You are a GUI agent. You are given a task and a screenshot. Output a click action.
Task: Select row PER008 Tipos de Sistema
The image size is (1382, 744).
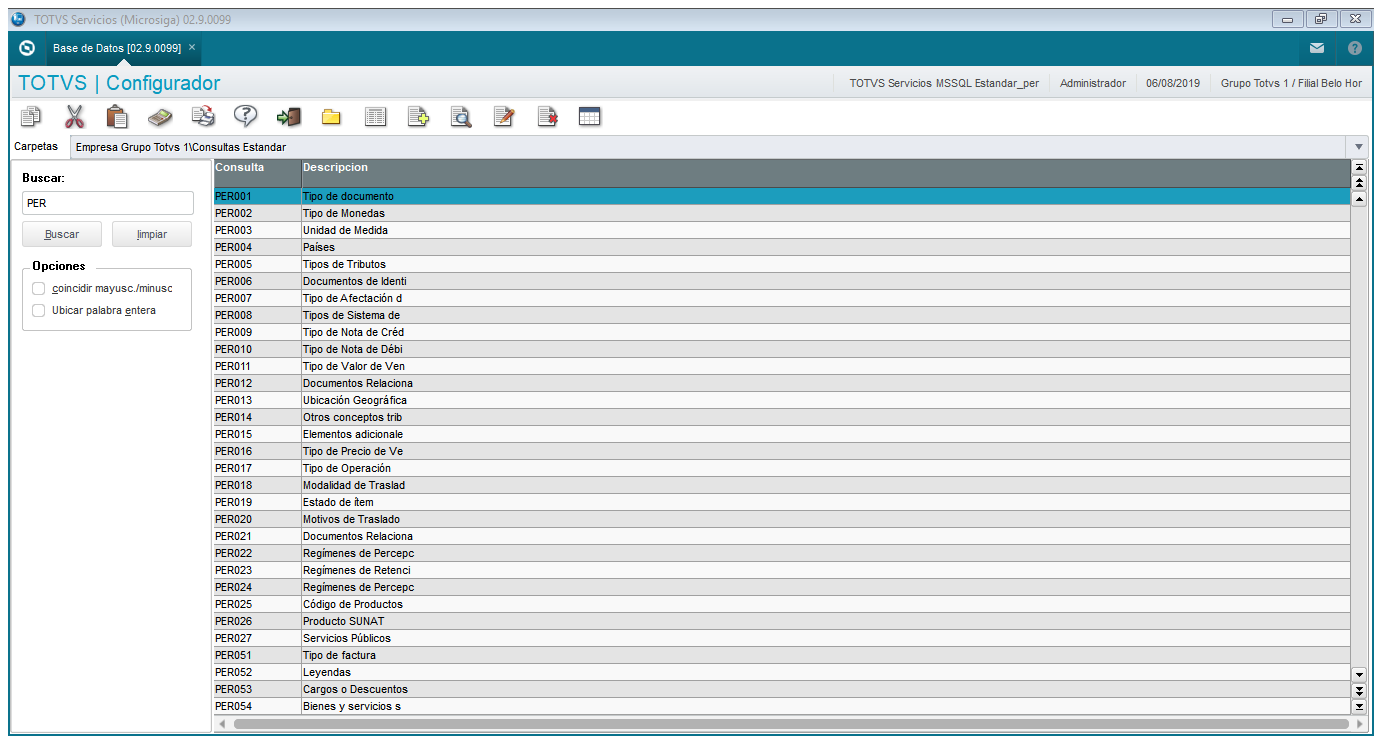click(x=782, y=315)
